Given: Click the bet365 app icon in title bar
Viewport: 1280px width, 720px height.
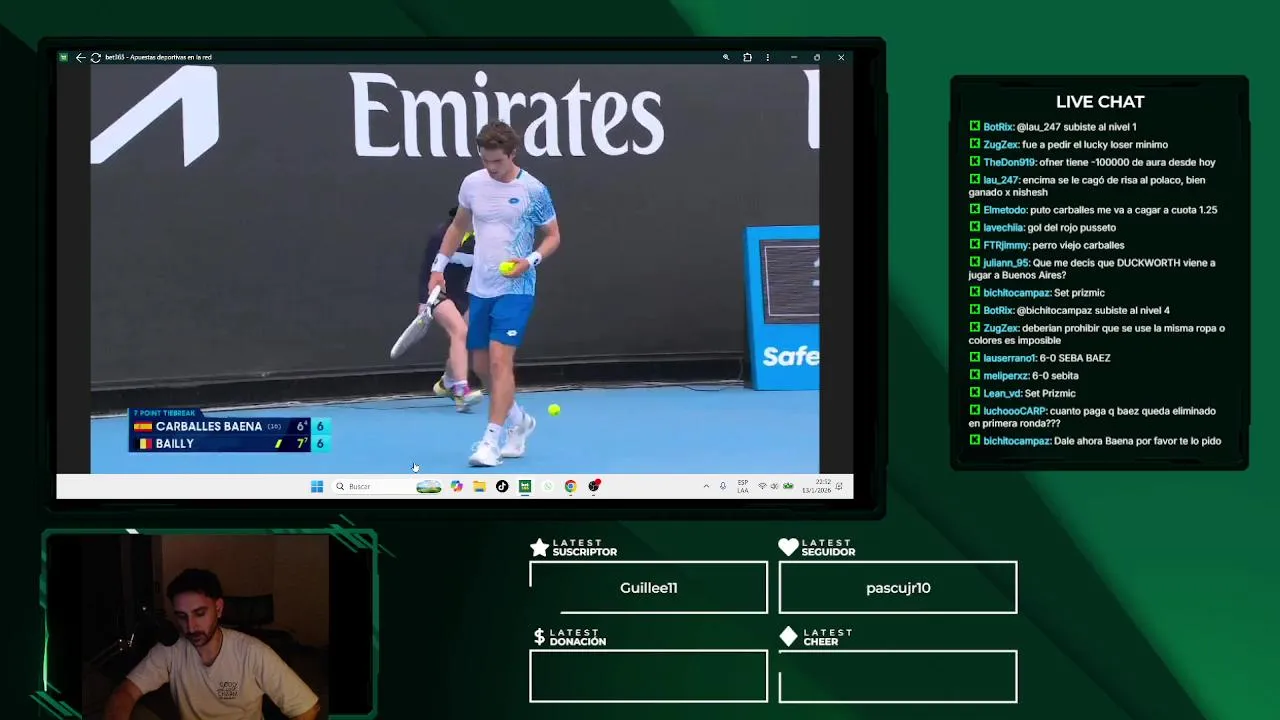Looking at the screenshot, I should 64,57.
